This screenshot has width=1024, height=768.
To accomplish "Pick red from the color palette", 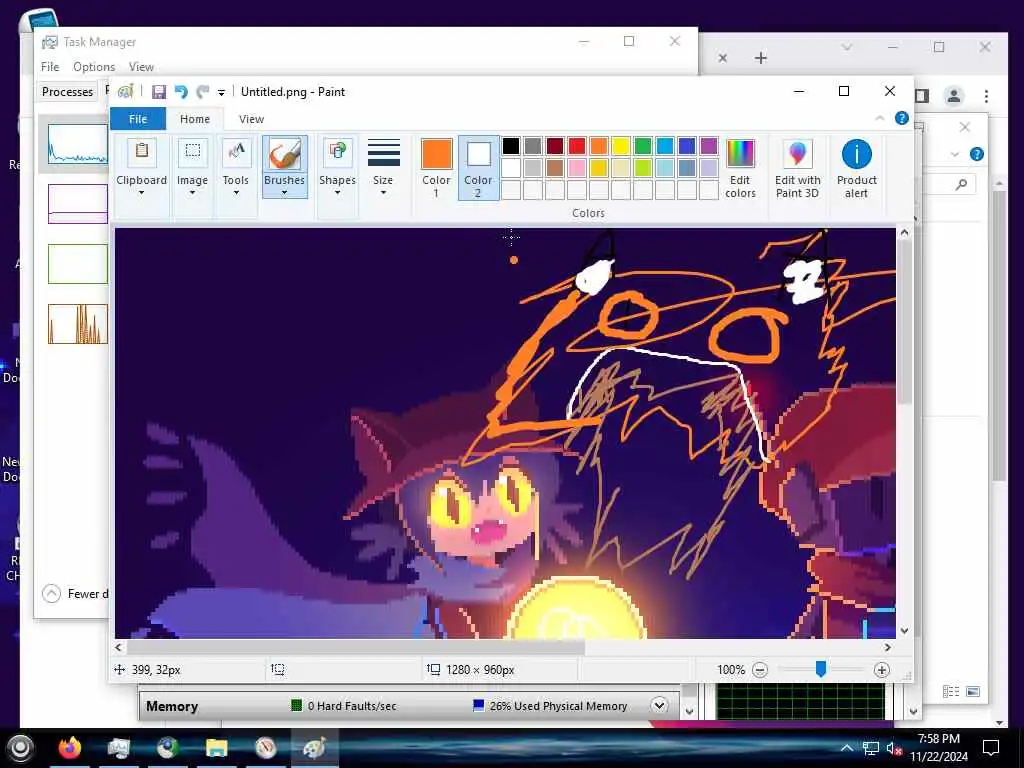I will 577,146.
